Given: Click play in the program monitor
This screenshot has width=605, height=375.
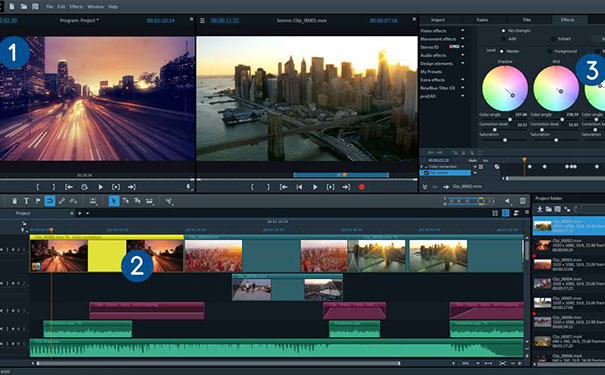Looking at the screenshot, I should pyautogui.click(x=100, y=187).
